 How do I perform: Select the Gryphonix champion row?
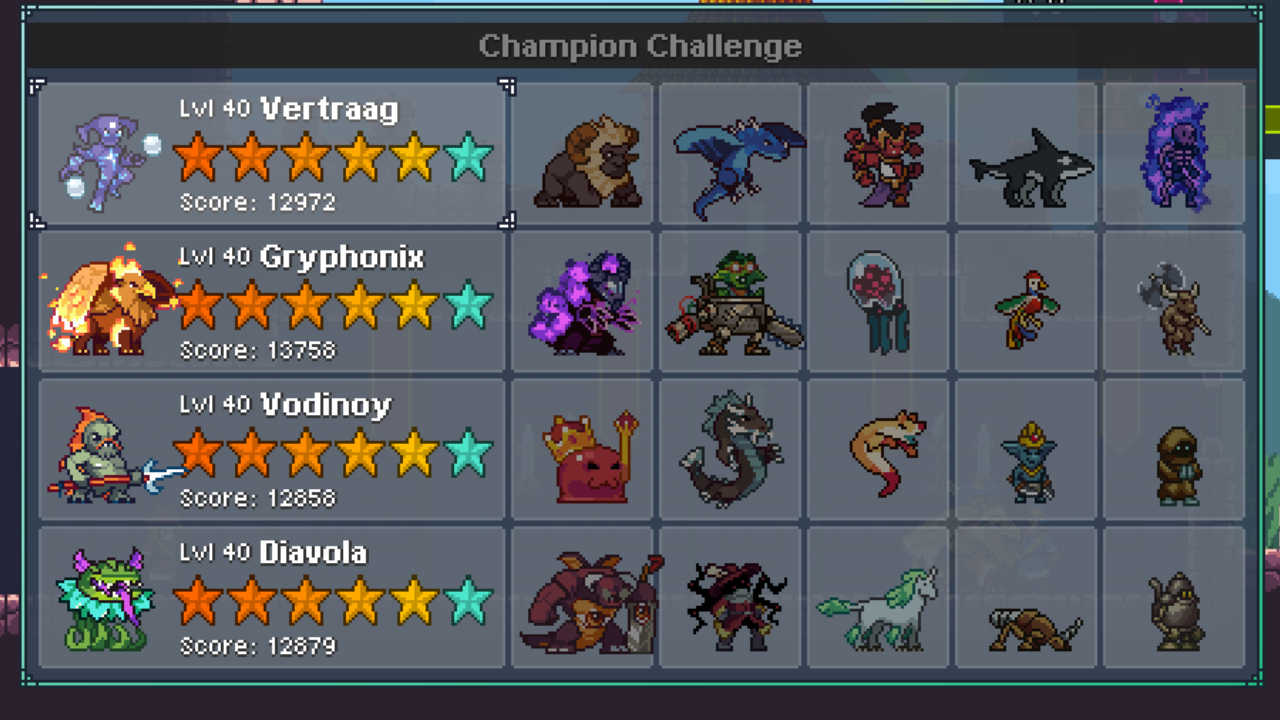[x=272, y=302]
